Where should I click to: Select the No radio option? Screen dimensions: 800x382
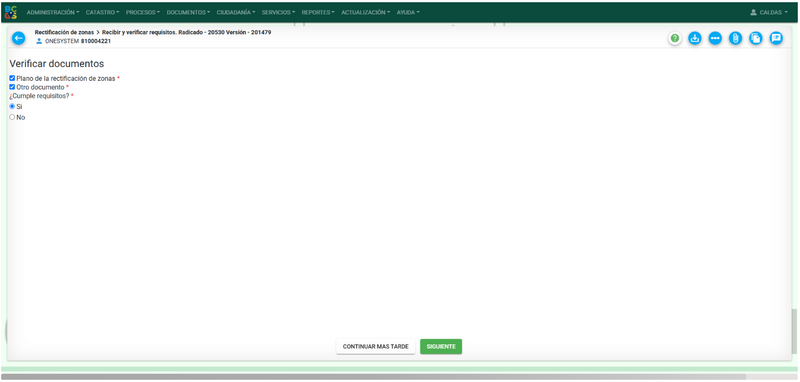tap(12, 117)
